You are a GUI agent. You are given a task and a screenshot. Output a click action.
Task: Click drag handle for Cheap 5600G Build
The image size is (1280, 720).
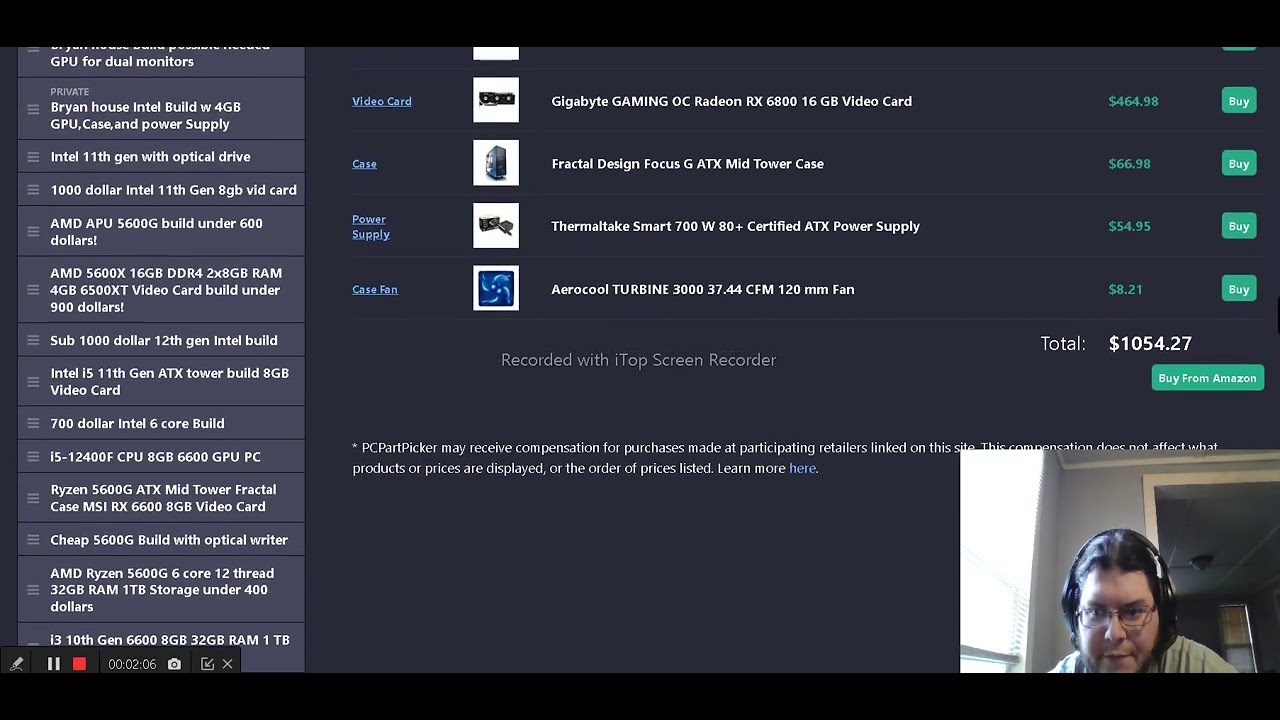pyautogui.click(x=33, y=540)
